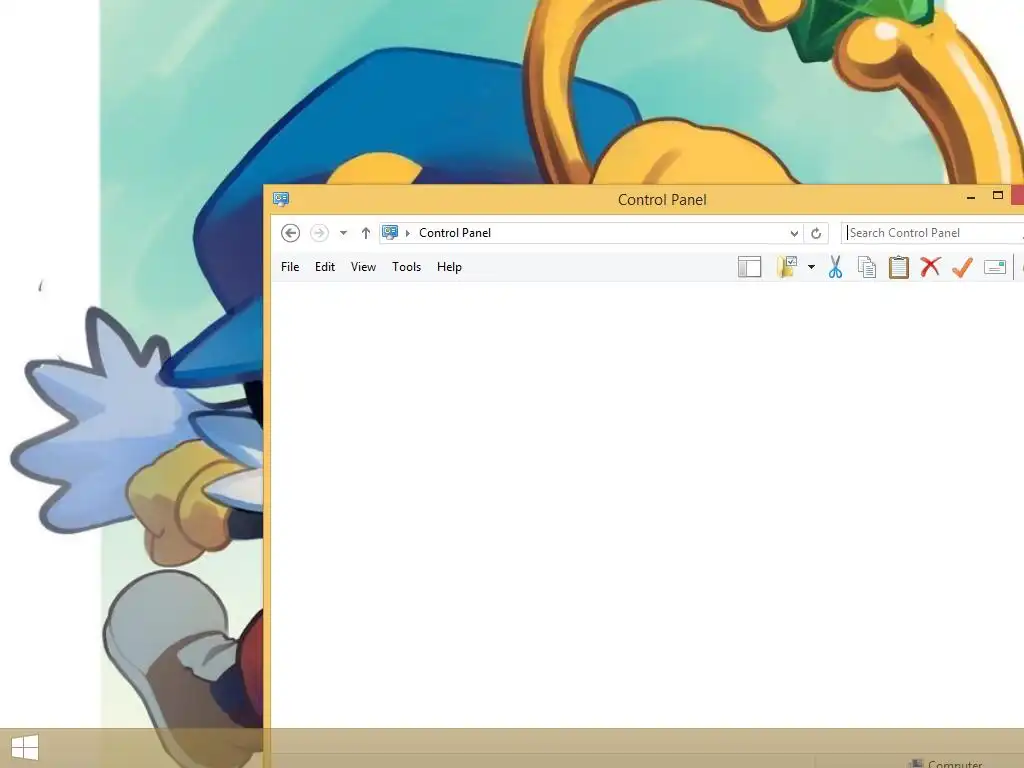Click the Control Panel icon in address bar
This screenshot has width=1024, height=768.
point(390,232)
